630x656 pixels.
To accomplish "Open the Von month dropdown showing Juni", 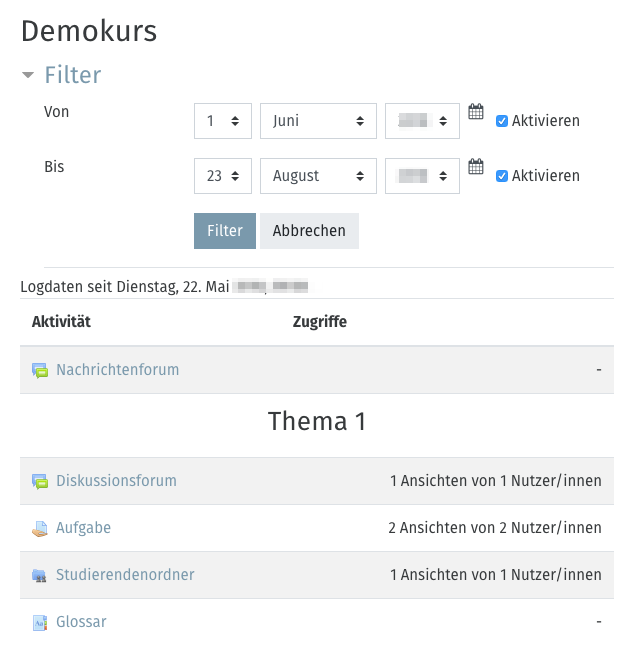I will [x=318, y=121].
